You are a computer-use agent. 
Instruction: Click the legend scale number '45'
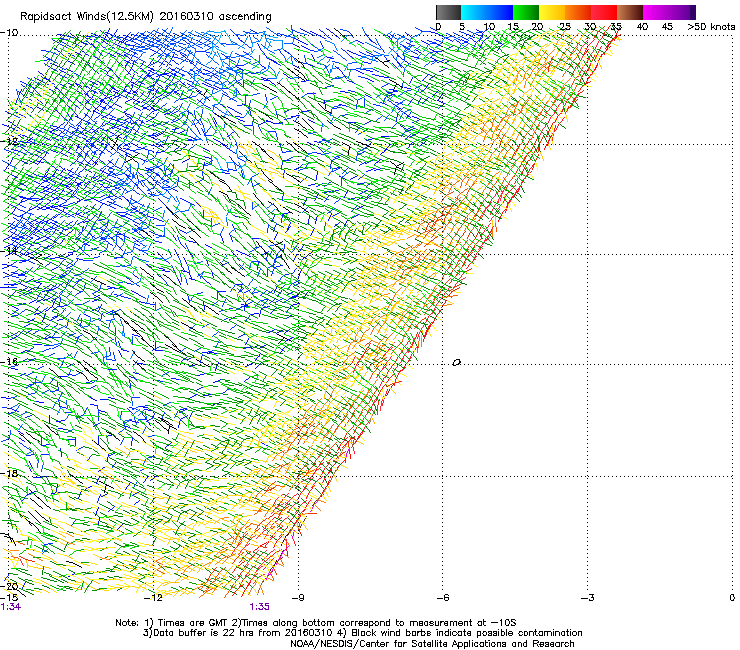click(667, 27)
